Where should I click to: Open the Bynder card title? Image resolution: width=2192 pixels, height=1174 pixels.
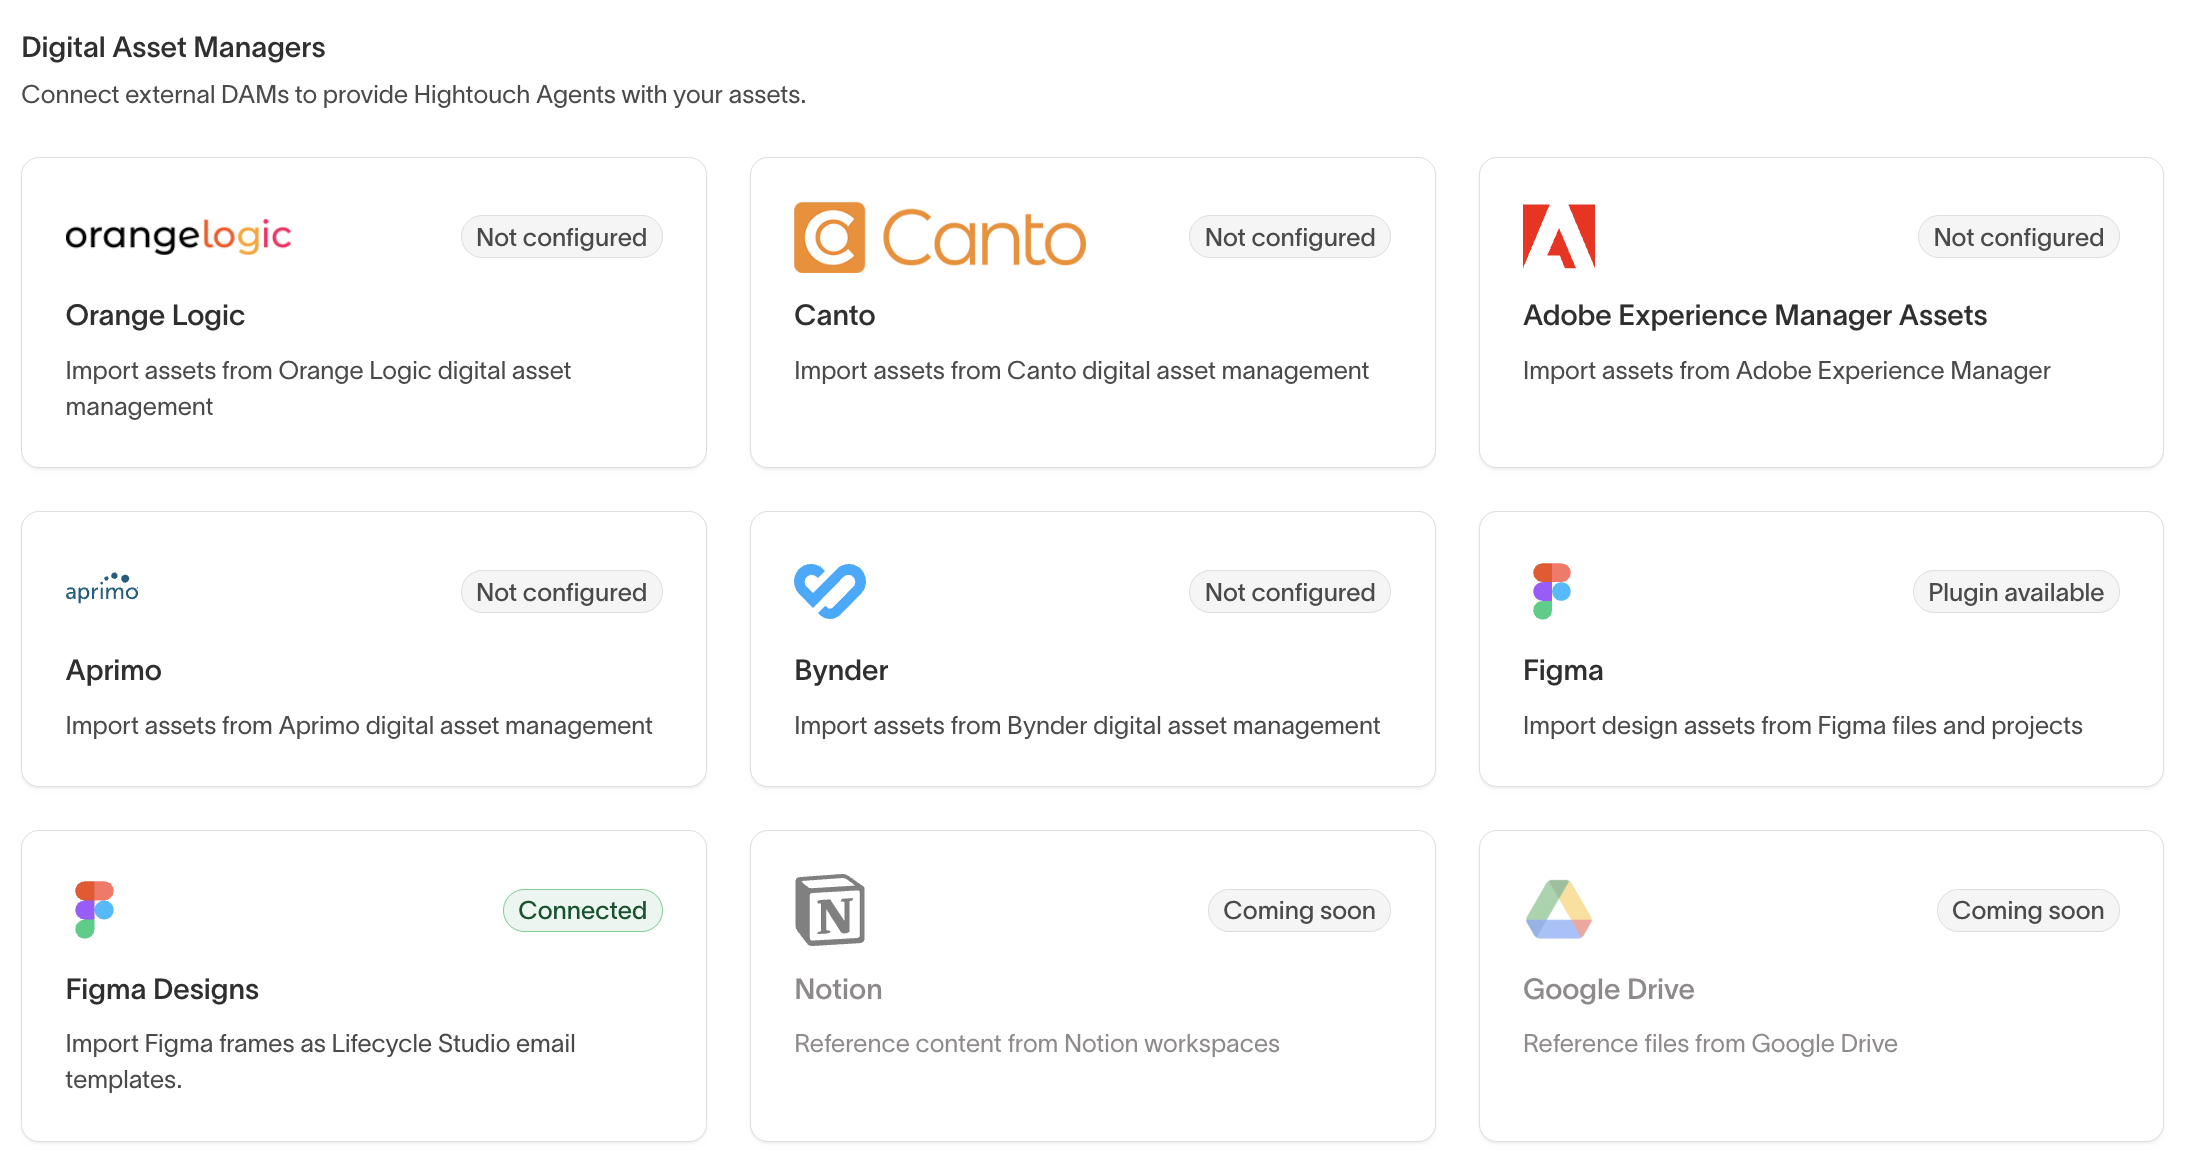[x=841, y=670]
